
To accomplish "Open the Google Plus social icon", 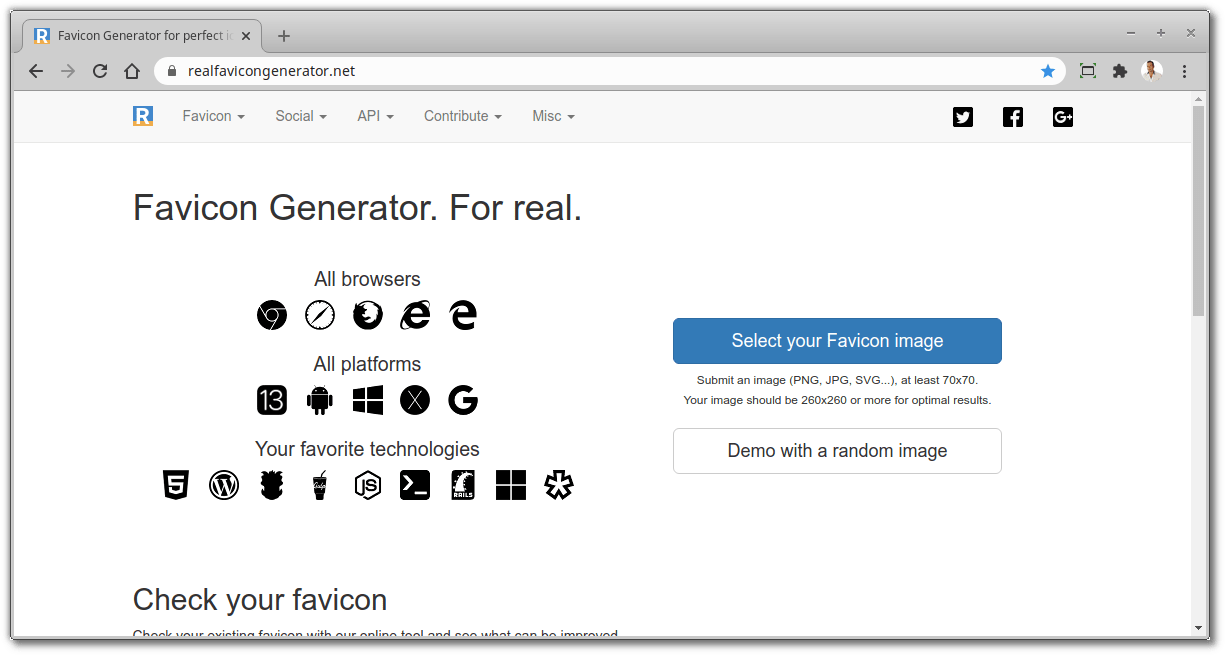I will click(x=1063, y=117).
